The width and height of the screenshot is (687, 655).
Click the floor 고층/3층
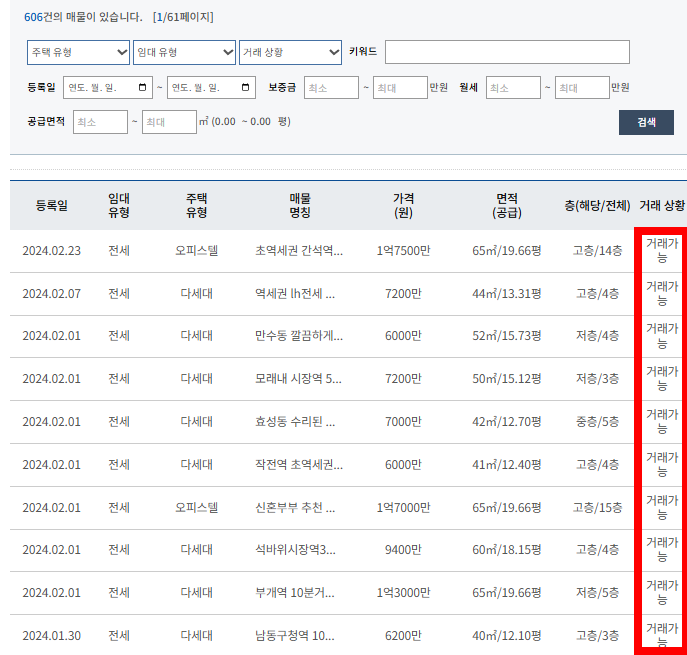[x=597, y=635]
